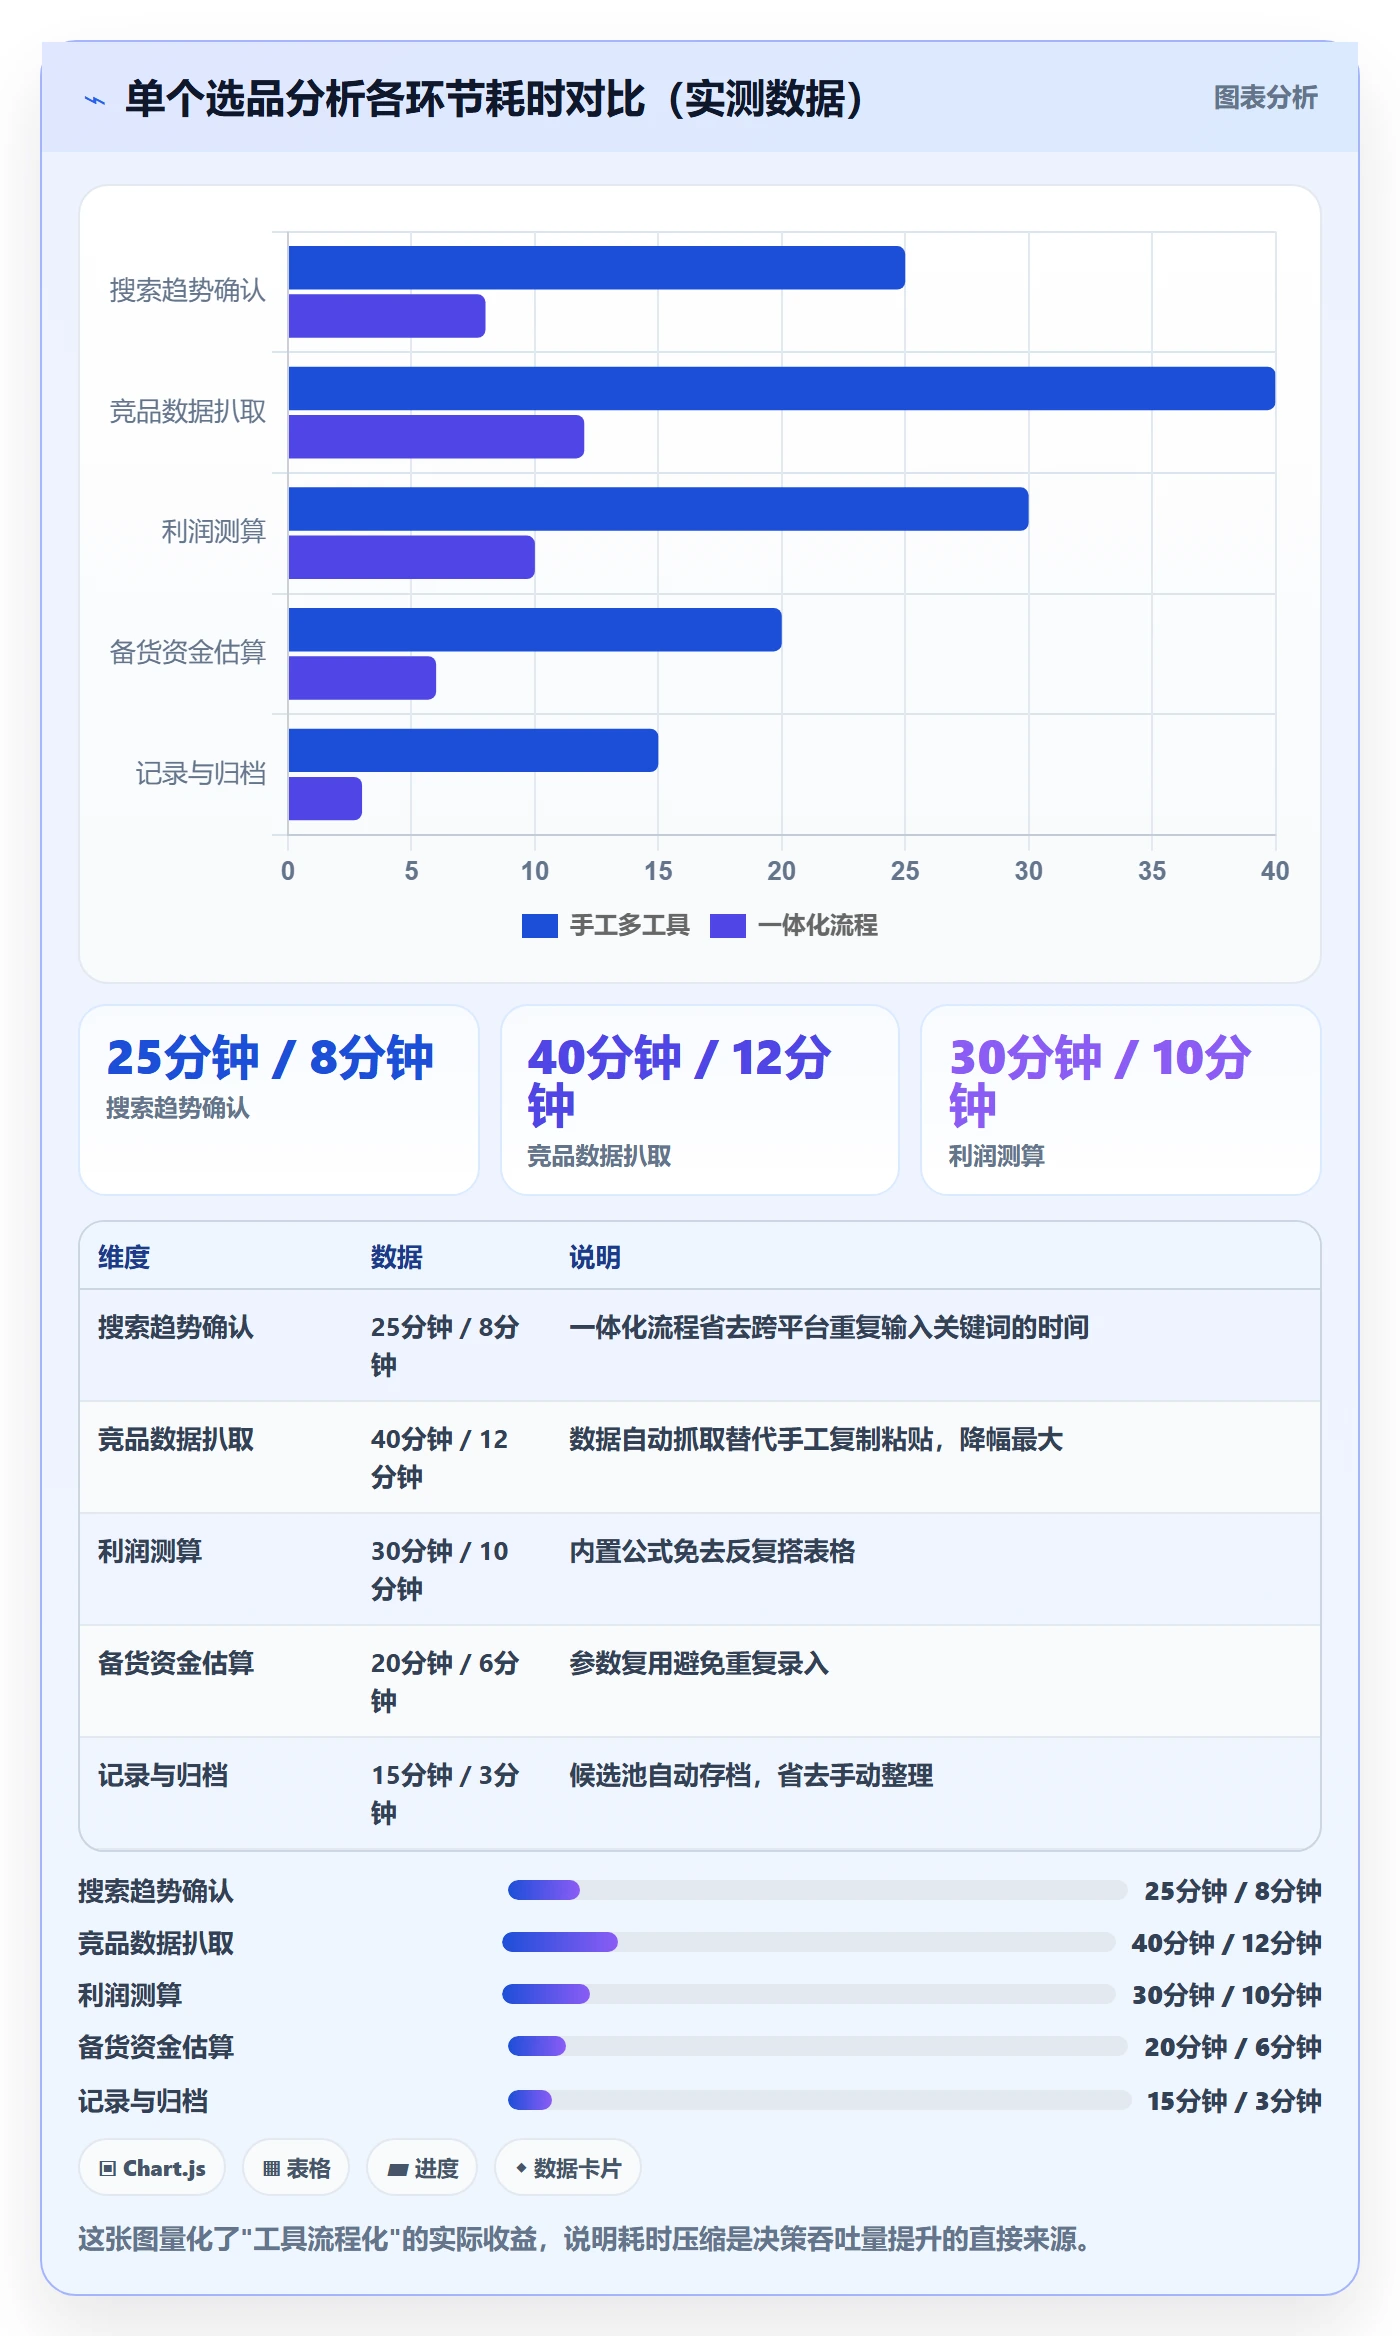
Task: Click the 图表分析 label in the header
Action: coord(1265,98)
